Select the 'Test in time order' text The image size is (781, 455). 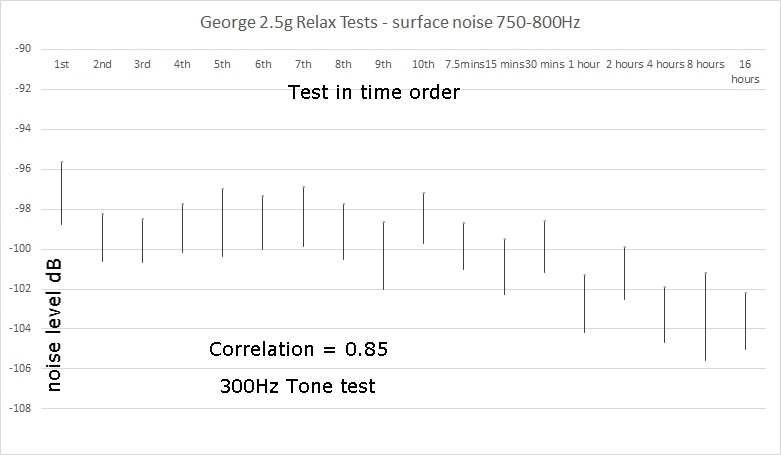tap(374, 92)
